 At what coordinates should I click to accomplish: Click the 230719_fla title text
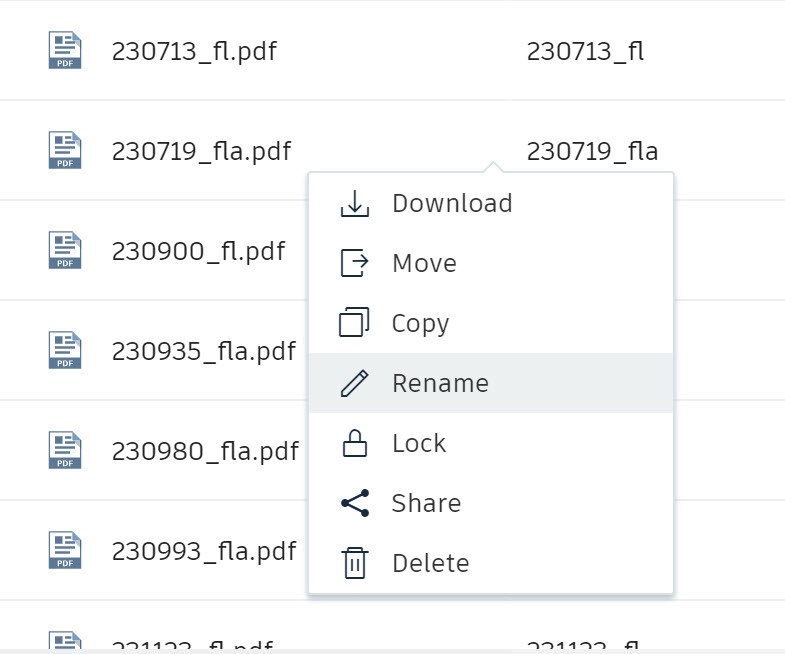(592, 151)
